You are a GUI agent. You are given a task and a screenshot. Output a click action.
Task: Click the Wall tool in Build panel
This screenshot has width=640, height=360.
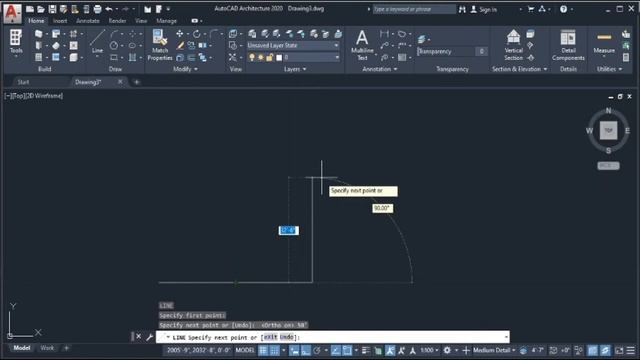[x=38, y=34]
